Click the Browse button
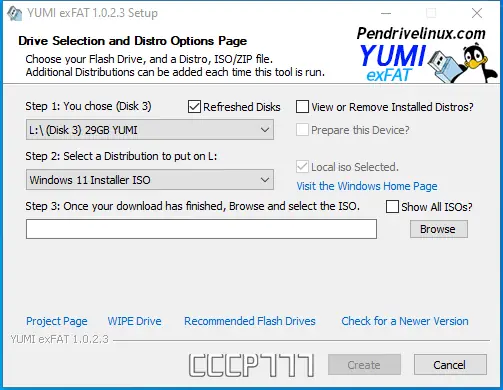Viewport: 503px width, 390px height. [439, 229]
